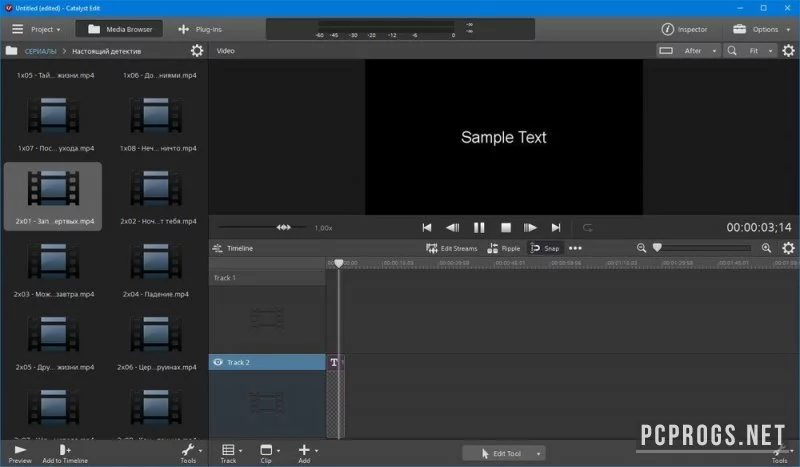
Task: Preview the selected media file
Action: click(x=20, y=454)
